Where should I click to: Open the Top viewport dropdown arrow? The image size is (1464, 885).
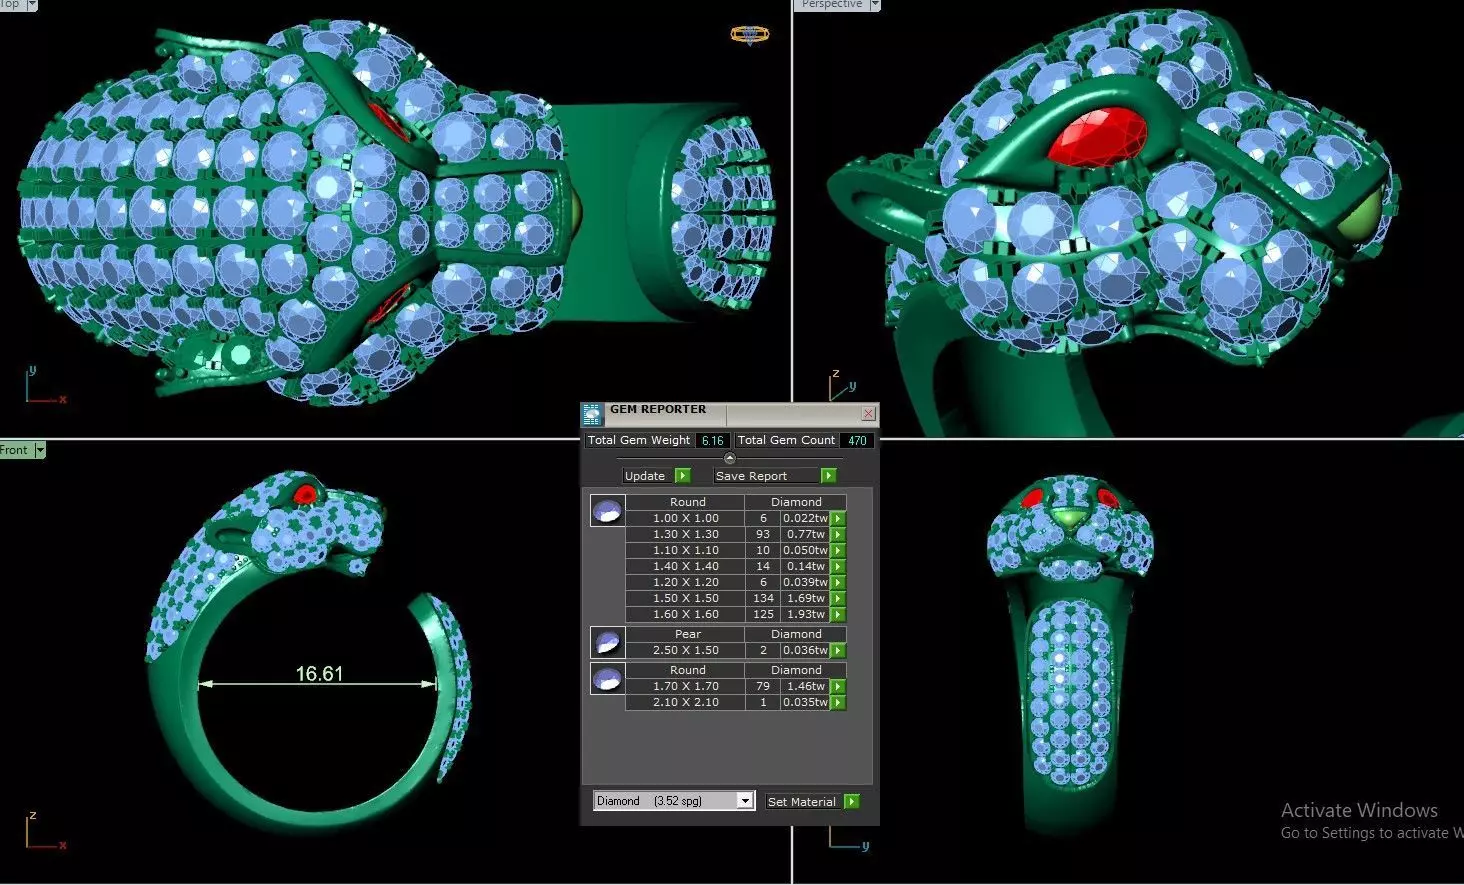tap(31, 5)
